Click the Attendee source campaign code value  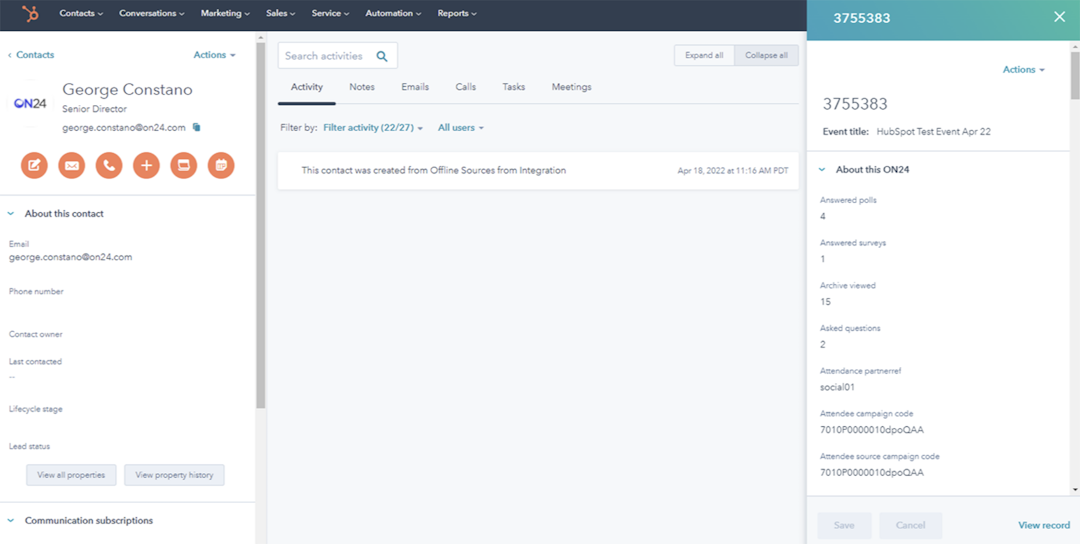[x=871, y=473]
